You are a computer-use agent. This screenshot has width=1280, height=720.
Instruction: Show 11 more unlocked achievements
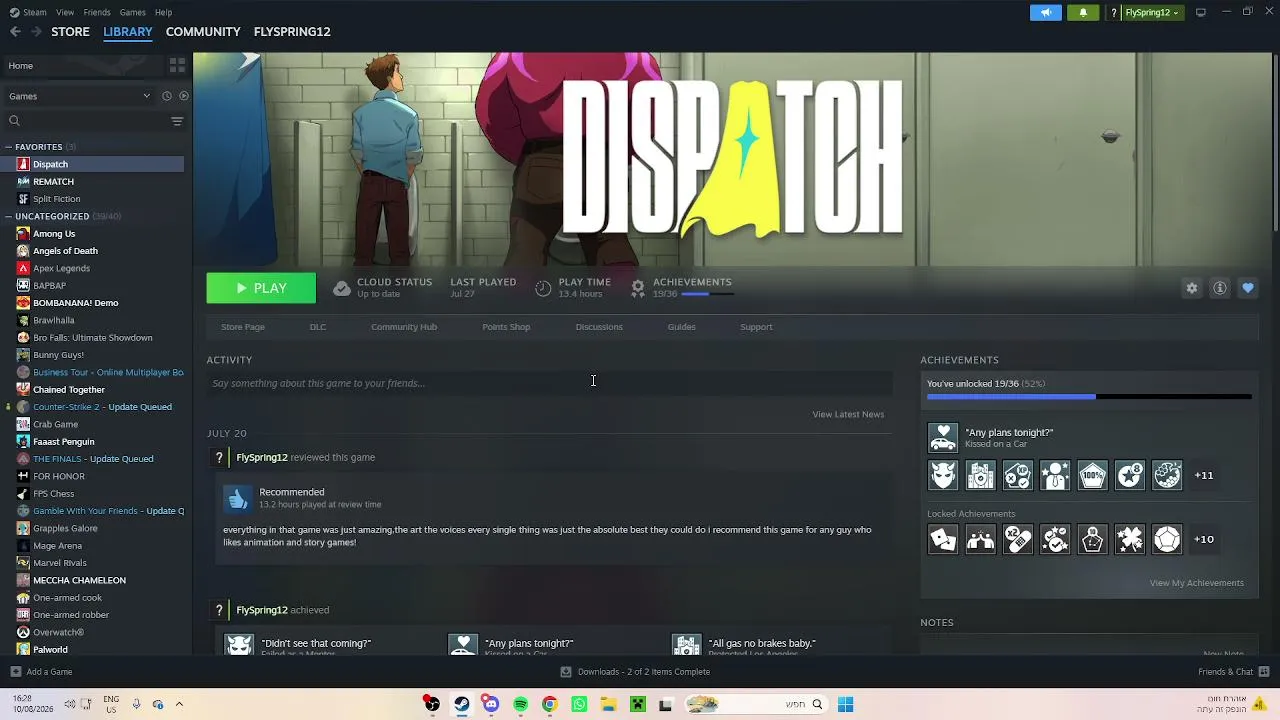1204,475
